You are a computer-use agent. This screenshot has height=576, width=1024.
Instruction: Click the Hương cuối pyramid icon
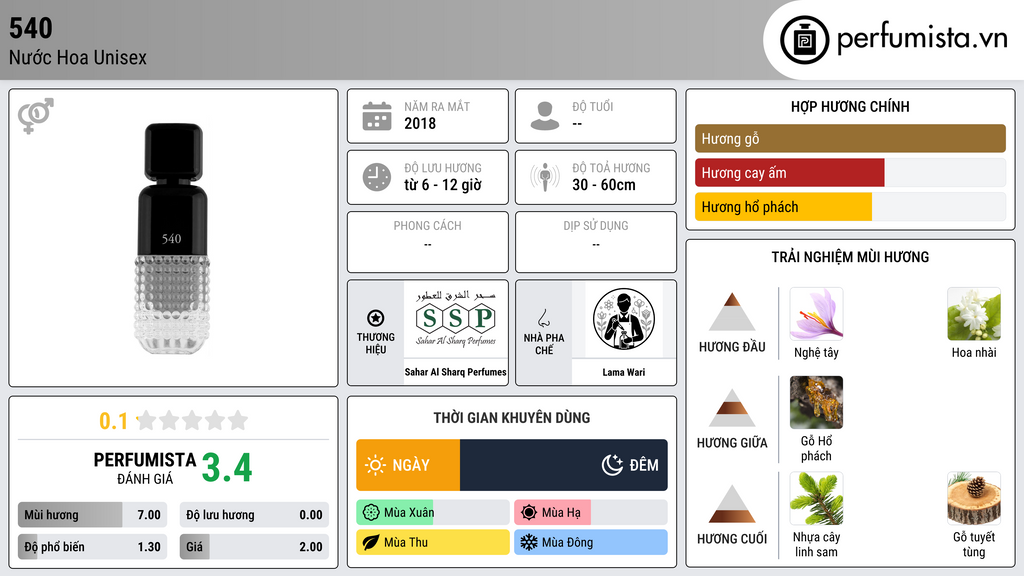[x=732, y=504]
